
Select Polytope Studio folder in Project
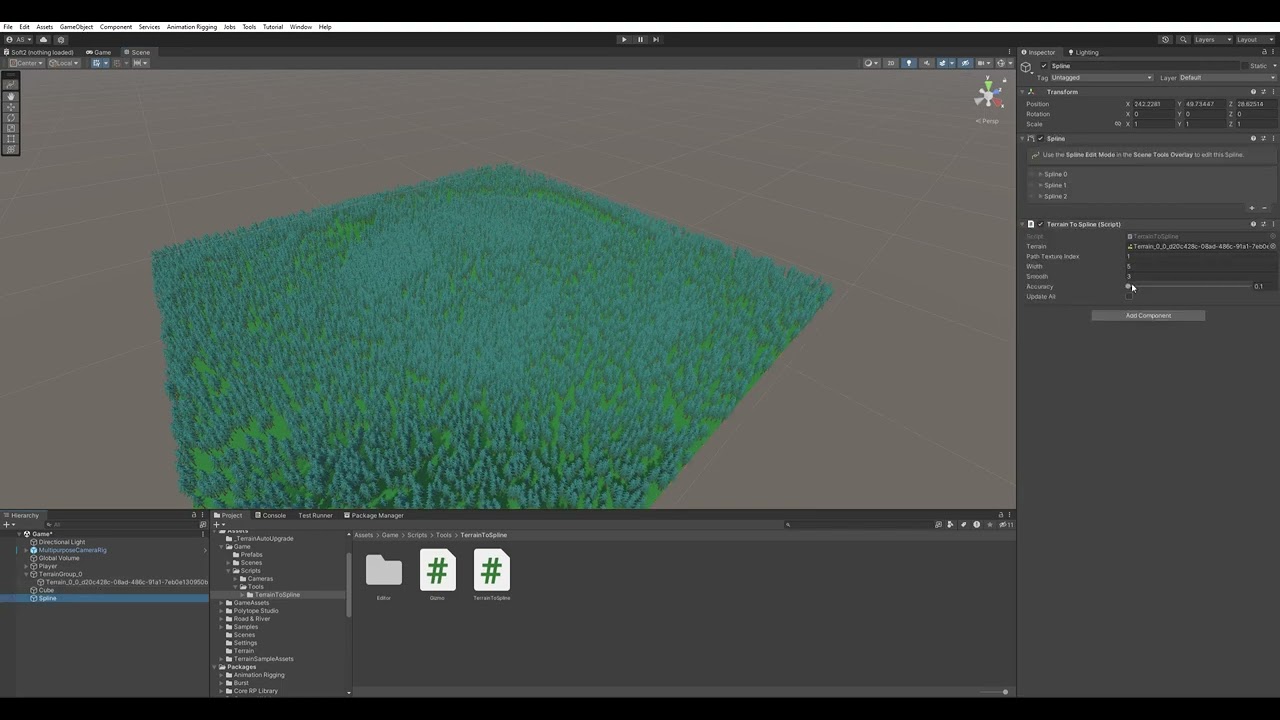[x=256, y=611]
